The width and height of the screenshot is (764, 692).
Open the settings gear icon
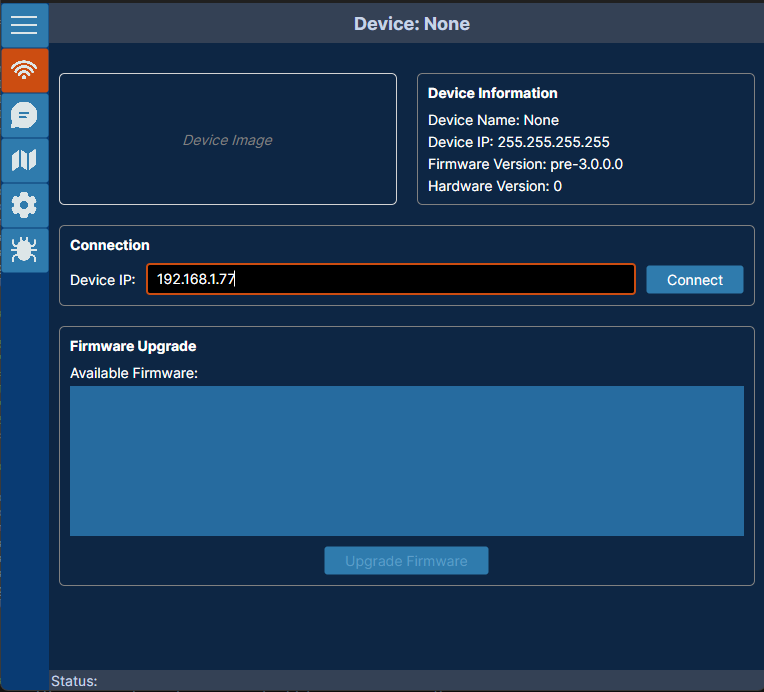(x=24, y=205)
